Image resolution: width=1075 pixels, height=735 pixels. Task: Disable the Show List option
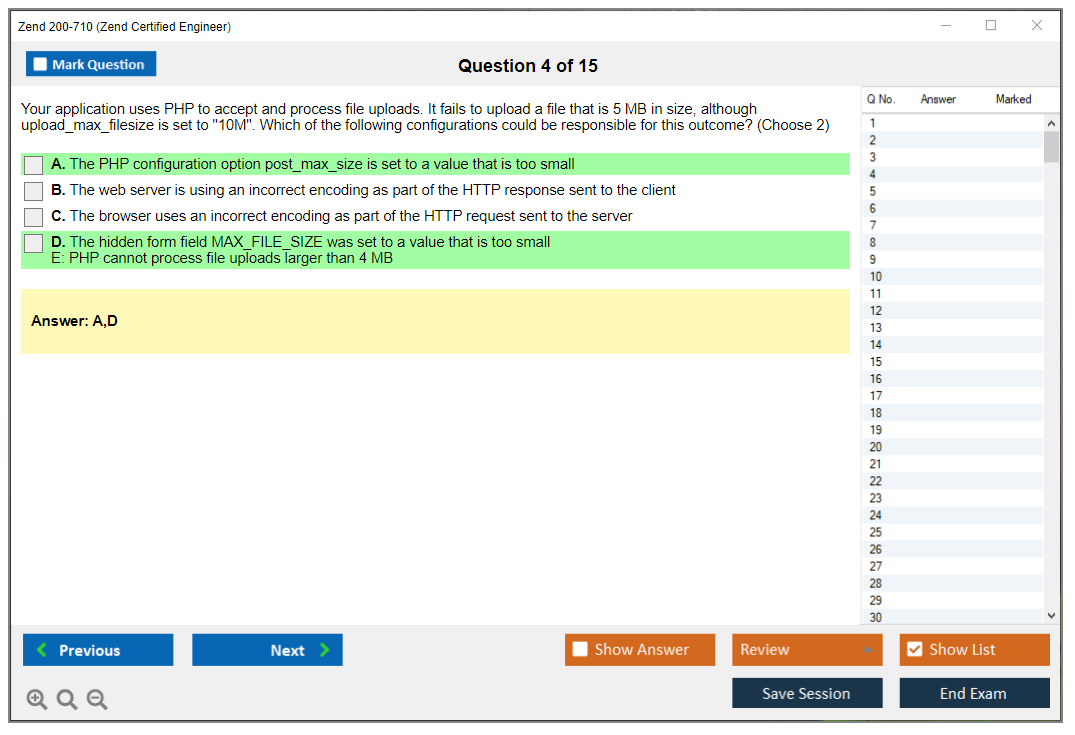[x=974, y=650]
